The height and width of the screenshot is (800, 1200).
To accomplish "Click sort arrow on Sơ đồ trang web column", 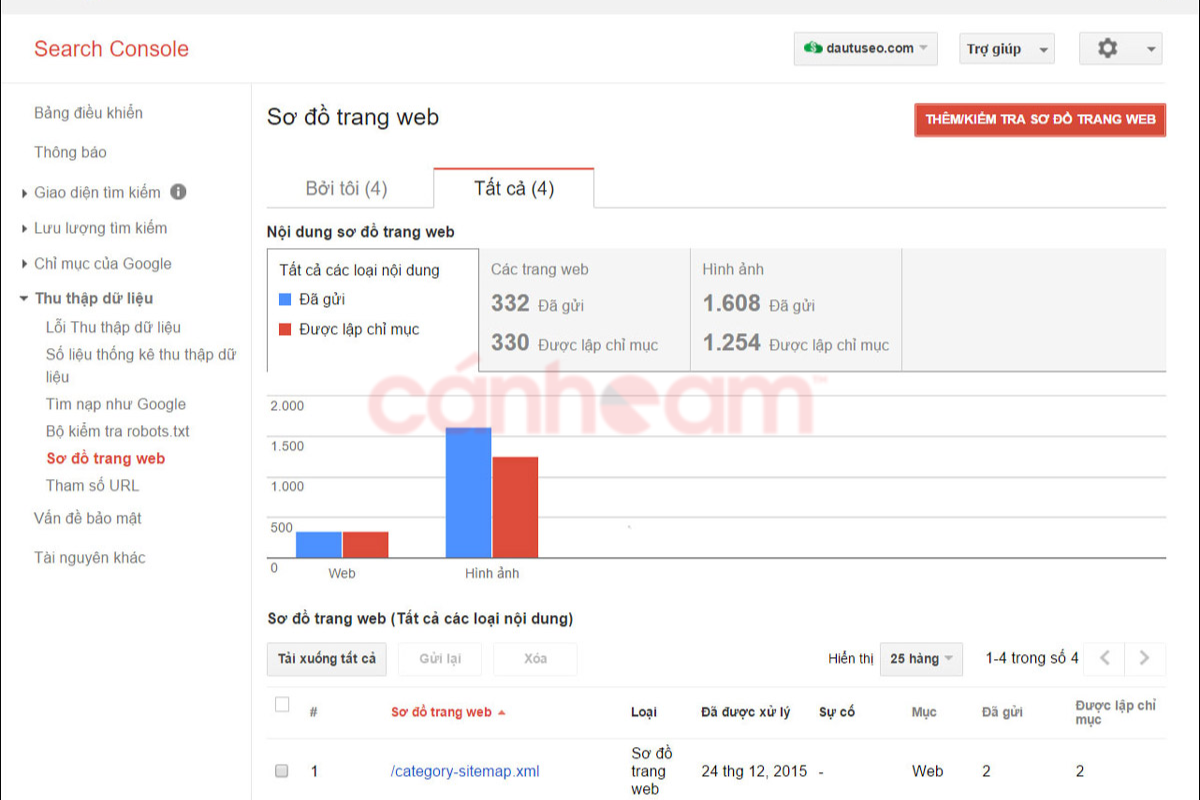I will tap(502, 713).
